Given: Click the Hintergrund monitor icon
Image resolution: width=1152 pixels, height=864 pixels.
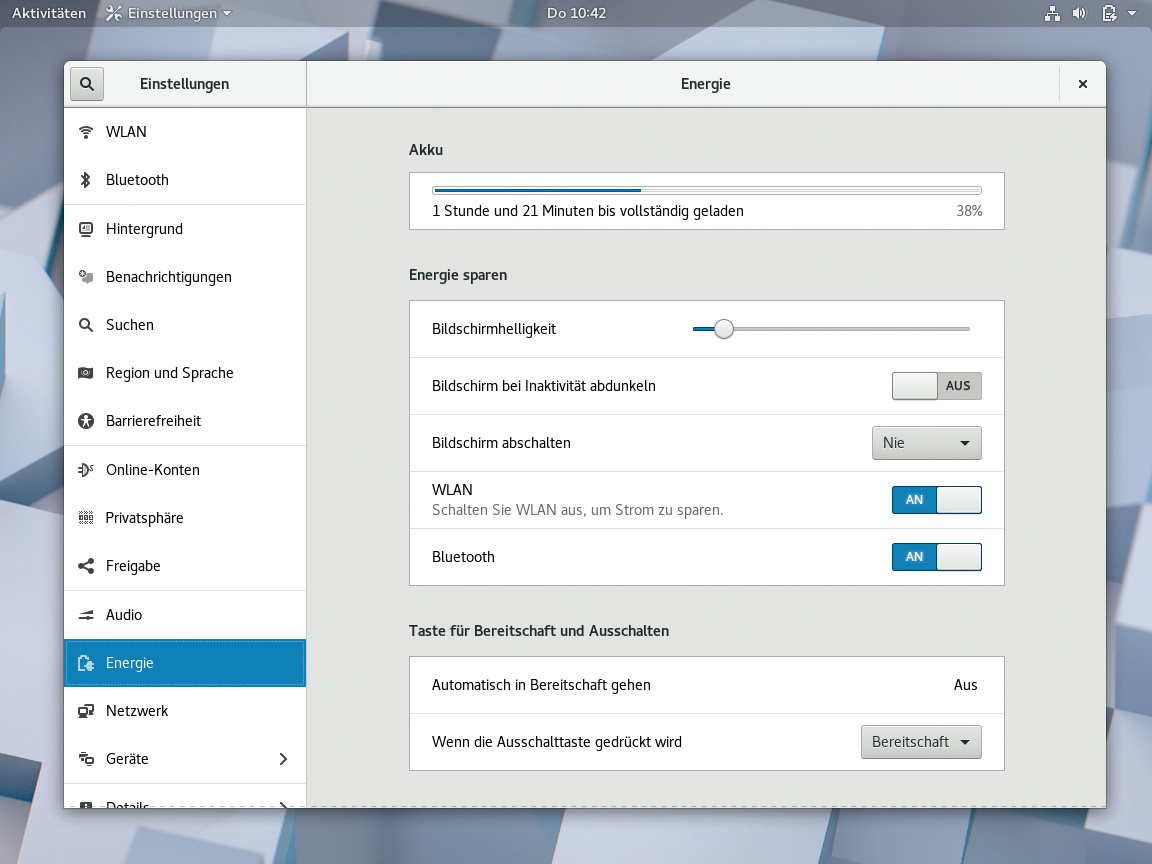Looking at the screenshot, I should [86, 229].
